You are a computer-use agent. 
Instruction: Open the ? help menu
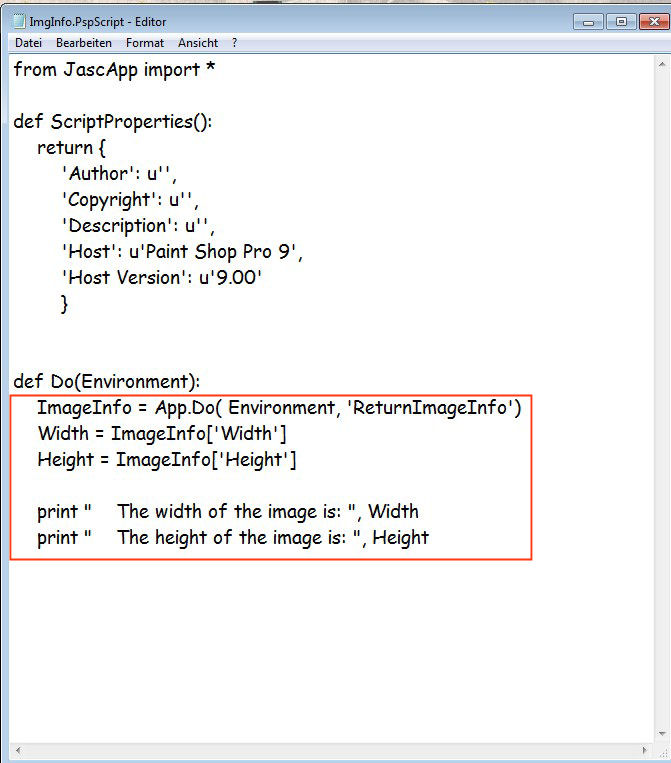pyautogui.click(x=234, y=43)
